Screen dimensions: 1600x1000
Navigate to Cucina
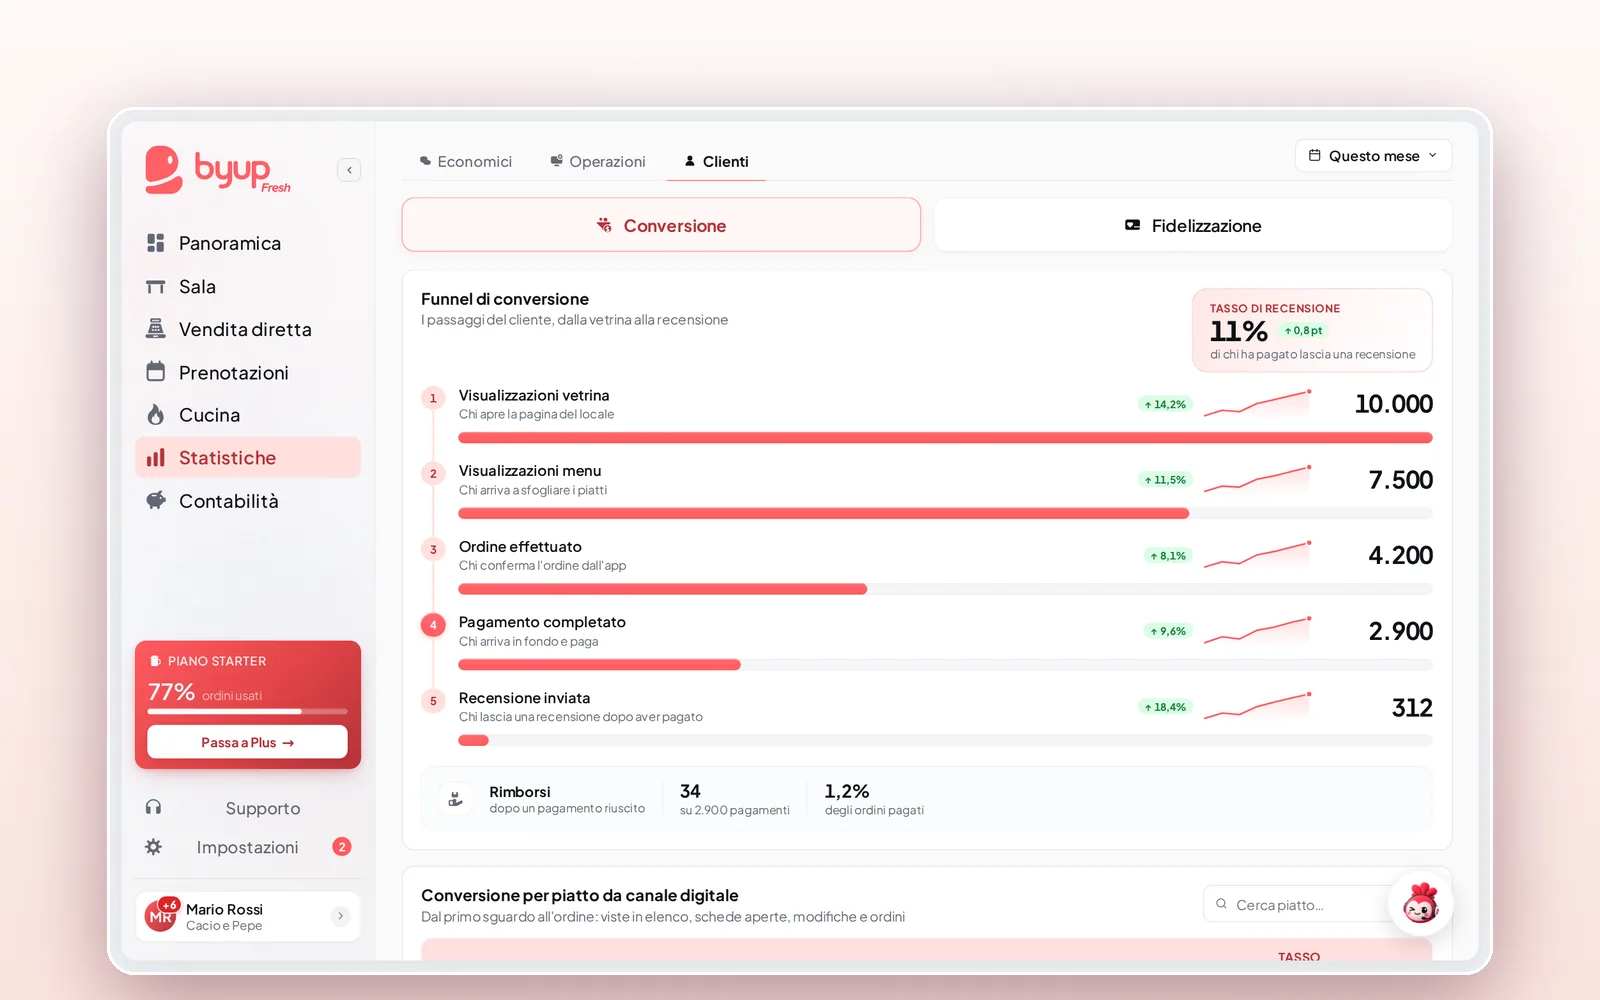[248, 415]
